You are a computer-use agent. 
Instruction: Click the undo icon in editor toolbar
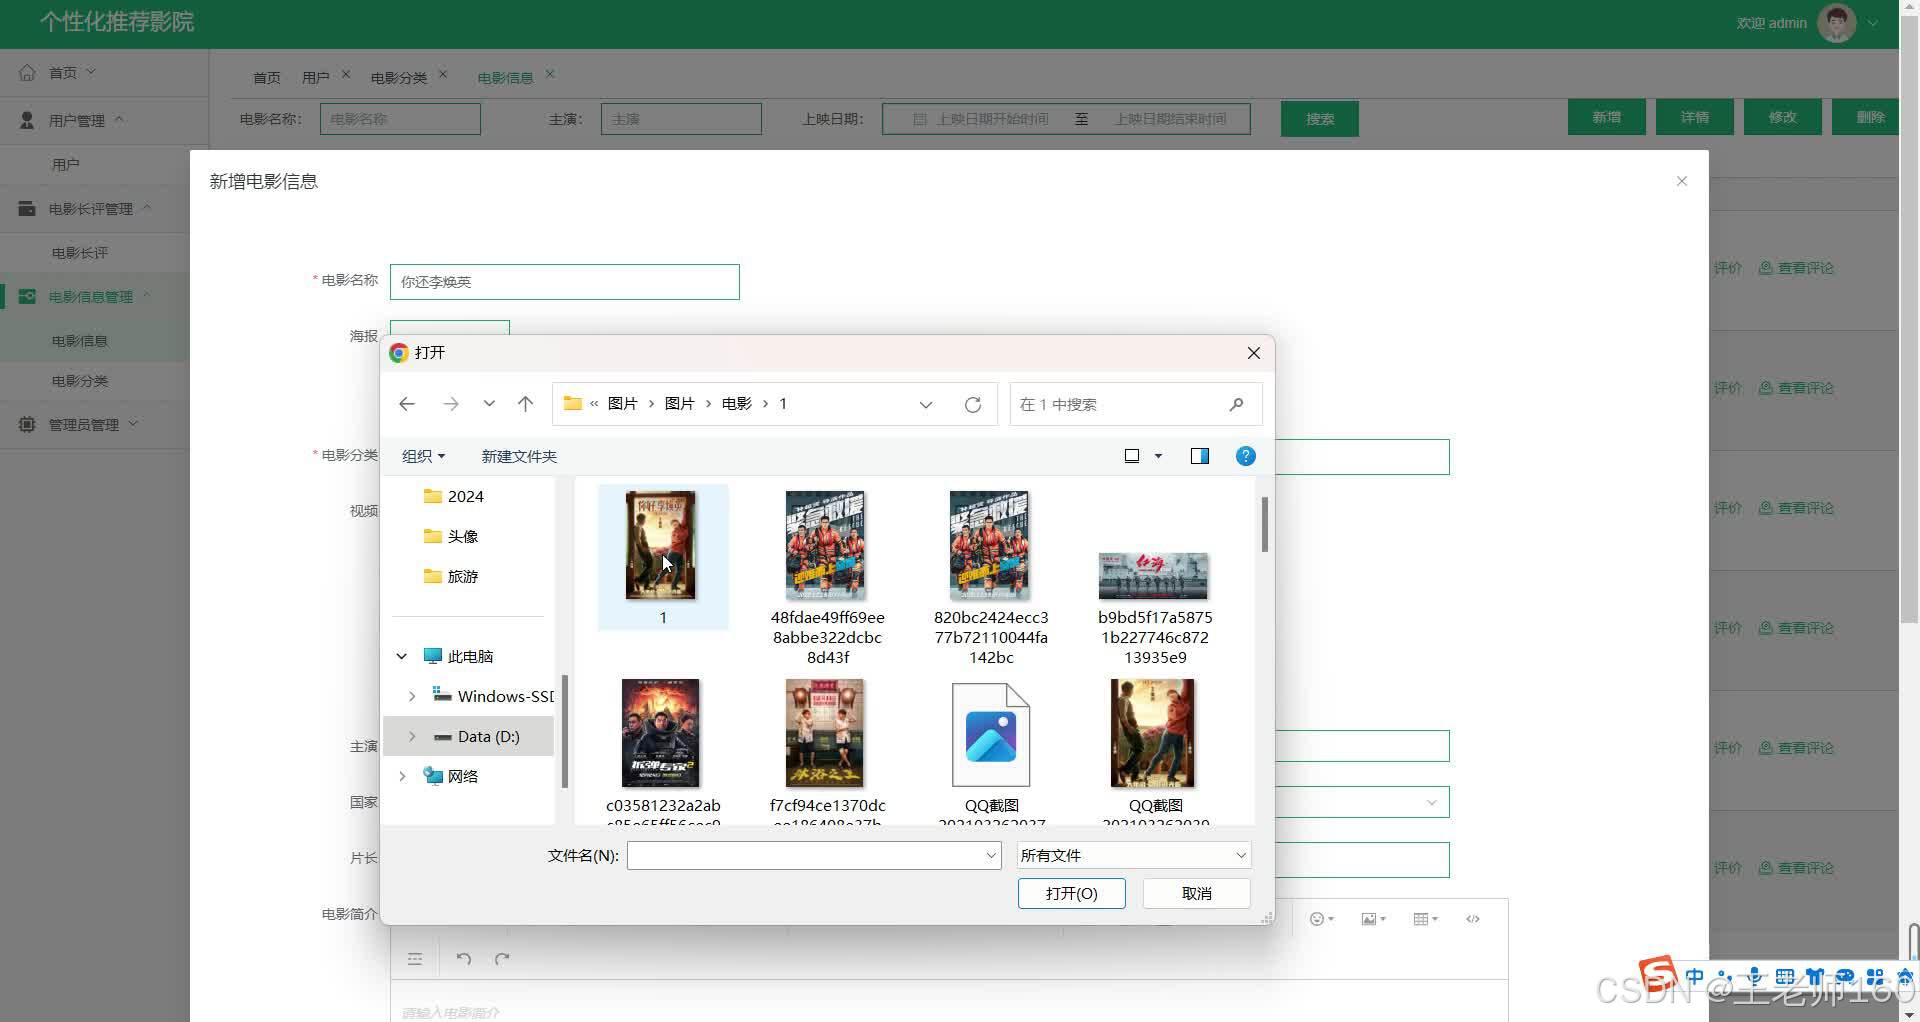pyautogui.click(x=464, y=959)
